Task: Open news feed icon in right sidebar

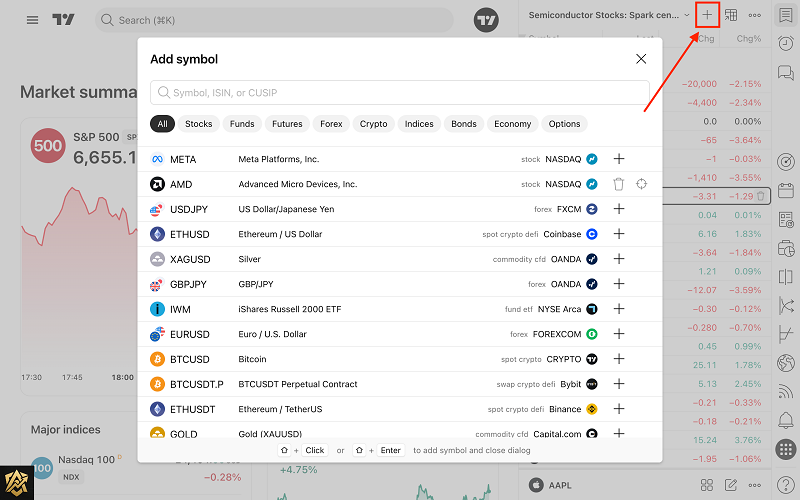Action: 786,391
